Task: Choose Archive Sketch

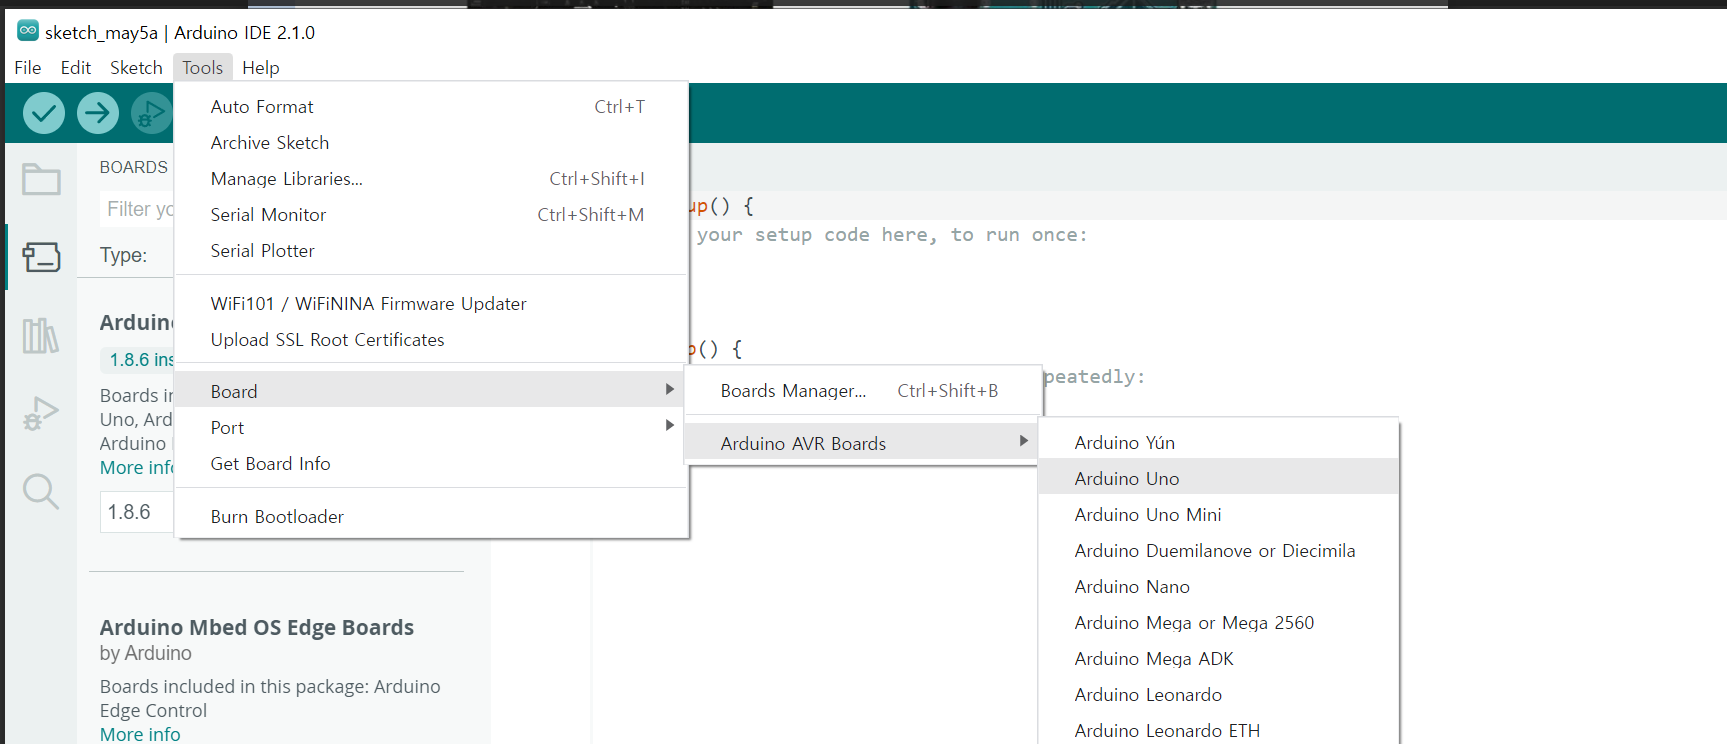Action: tap(432, 143)
